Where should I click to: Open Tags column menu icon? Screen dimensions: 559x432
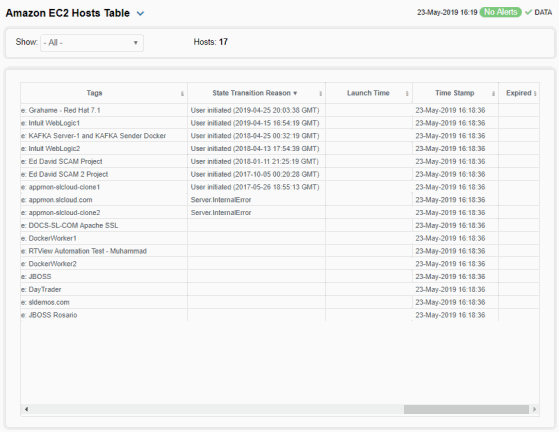(182, 93)
